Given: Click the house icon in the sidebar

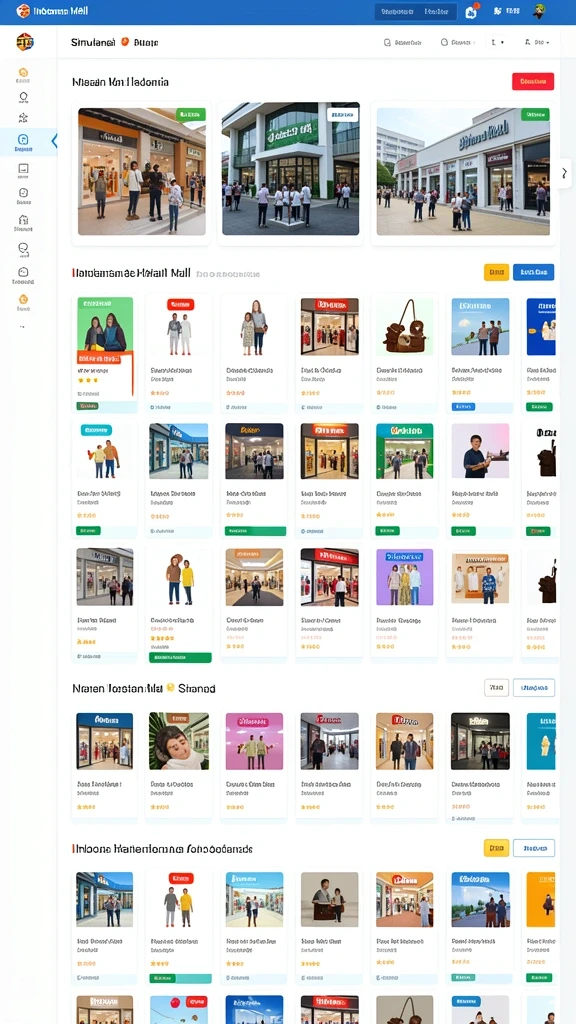Looking at the screenshot, I should tap(24, 219).
